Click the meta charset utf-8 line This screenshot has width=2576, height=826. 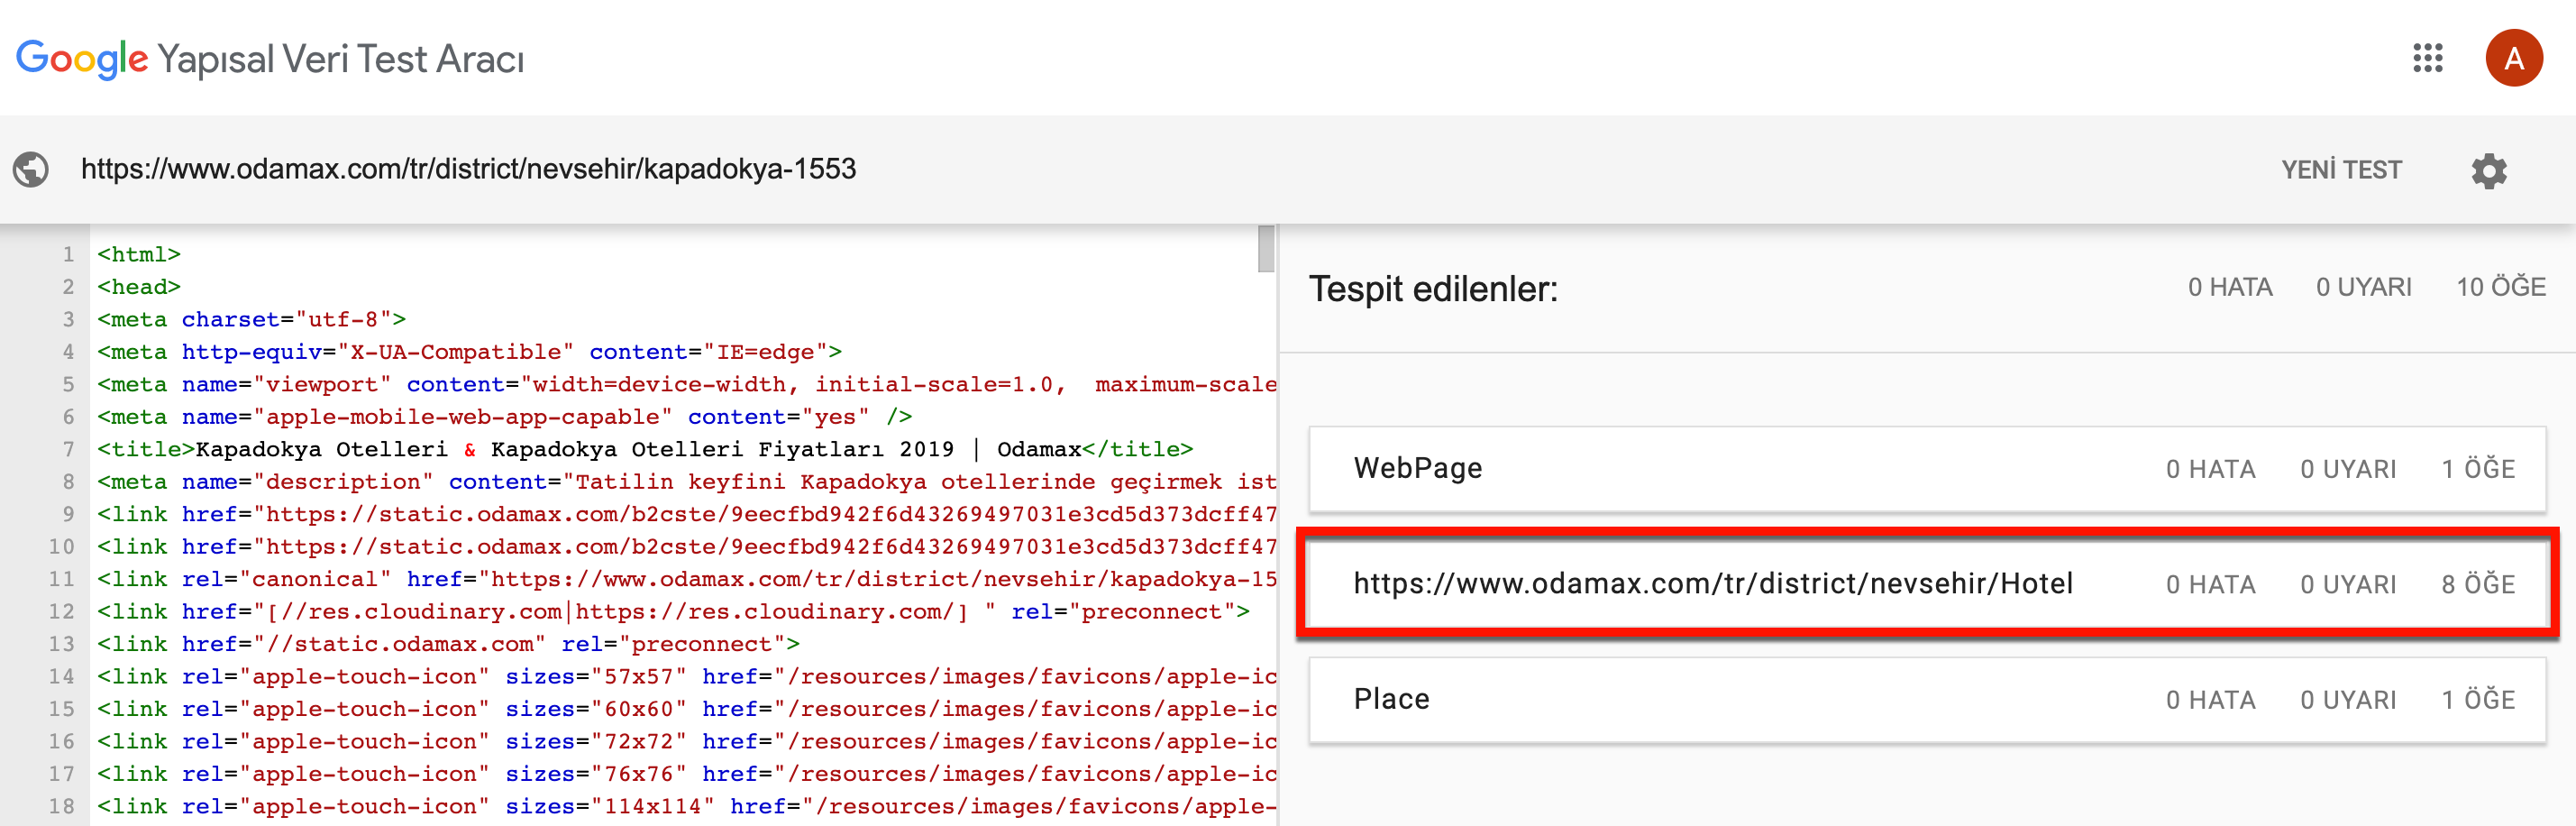pos(252,319)
